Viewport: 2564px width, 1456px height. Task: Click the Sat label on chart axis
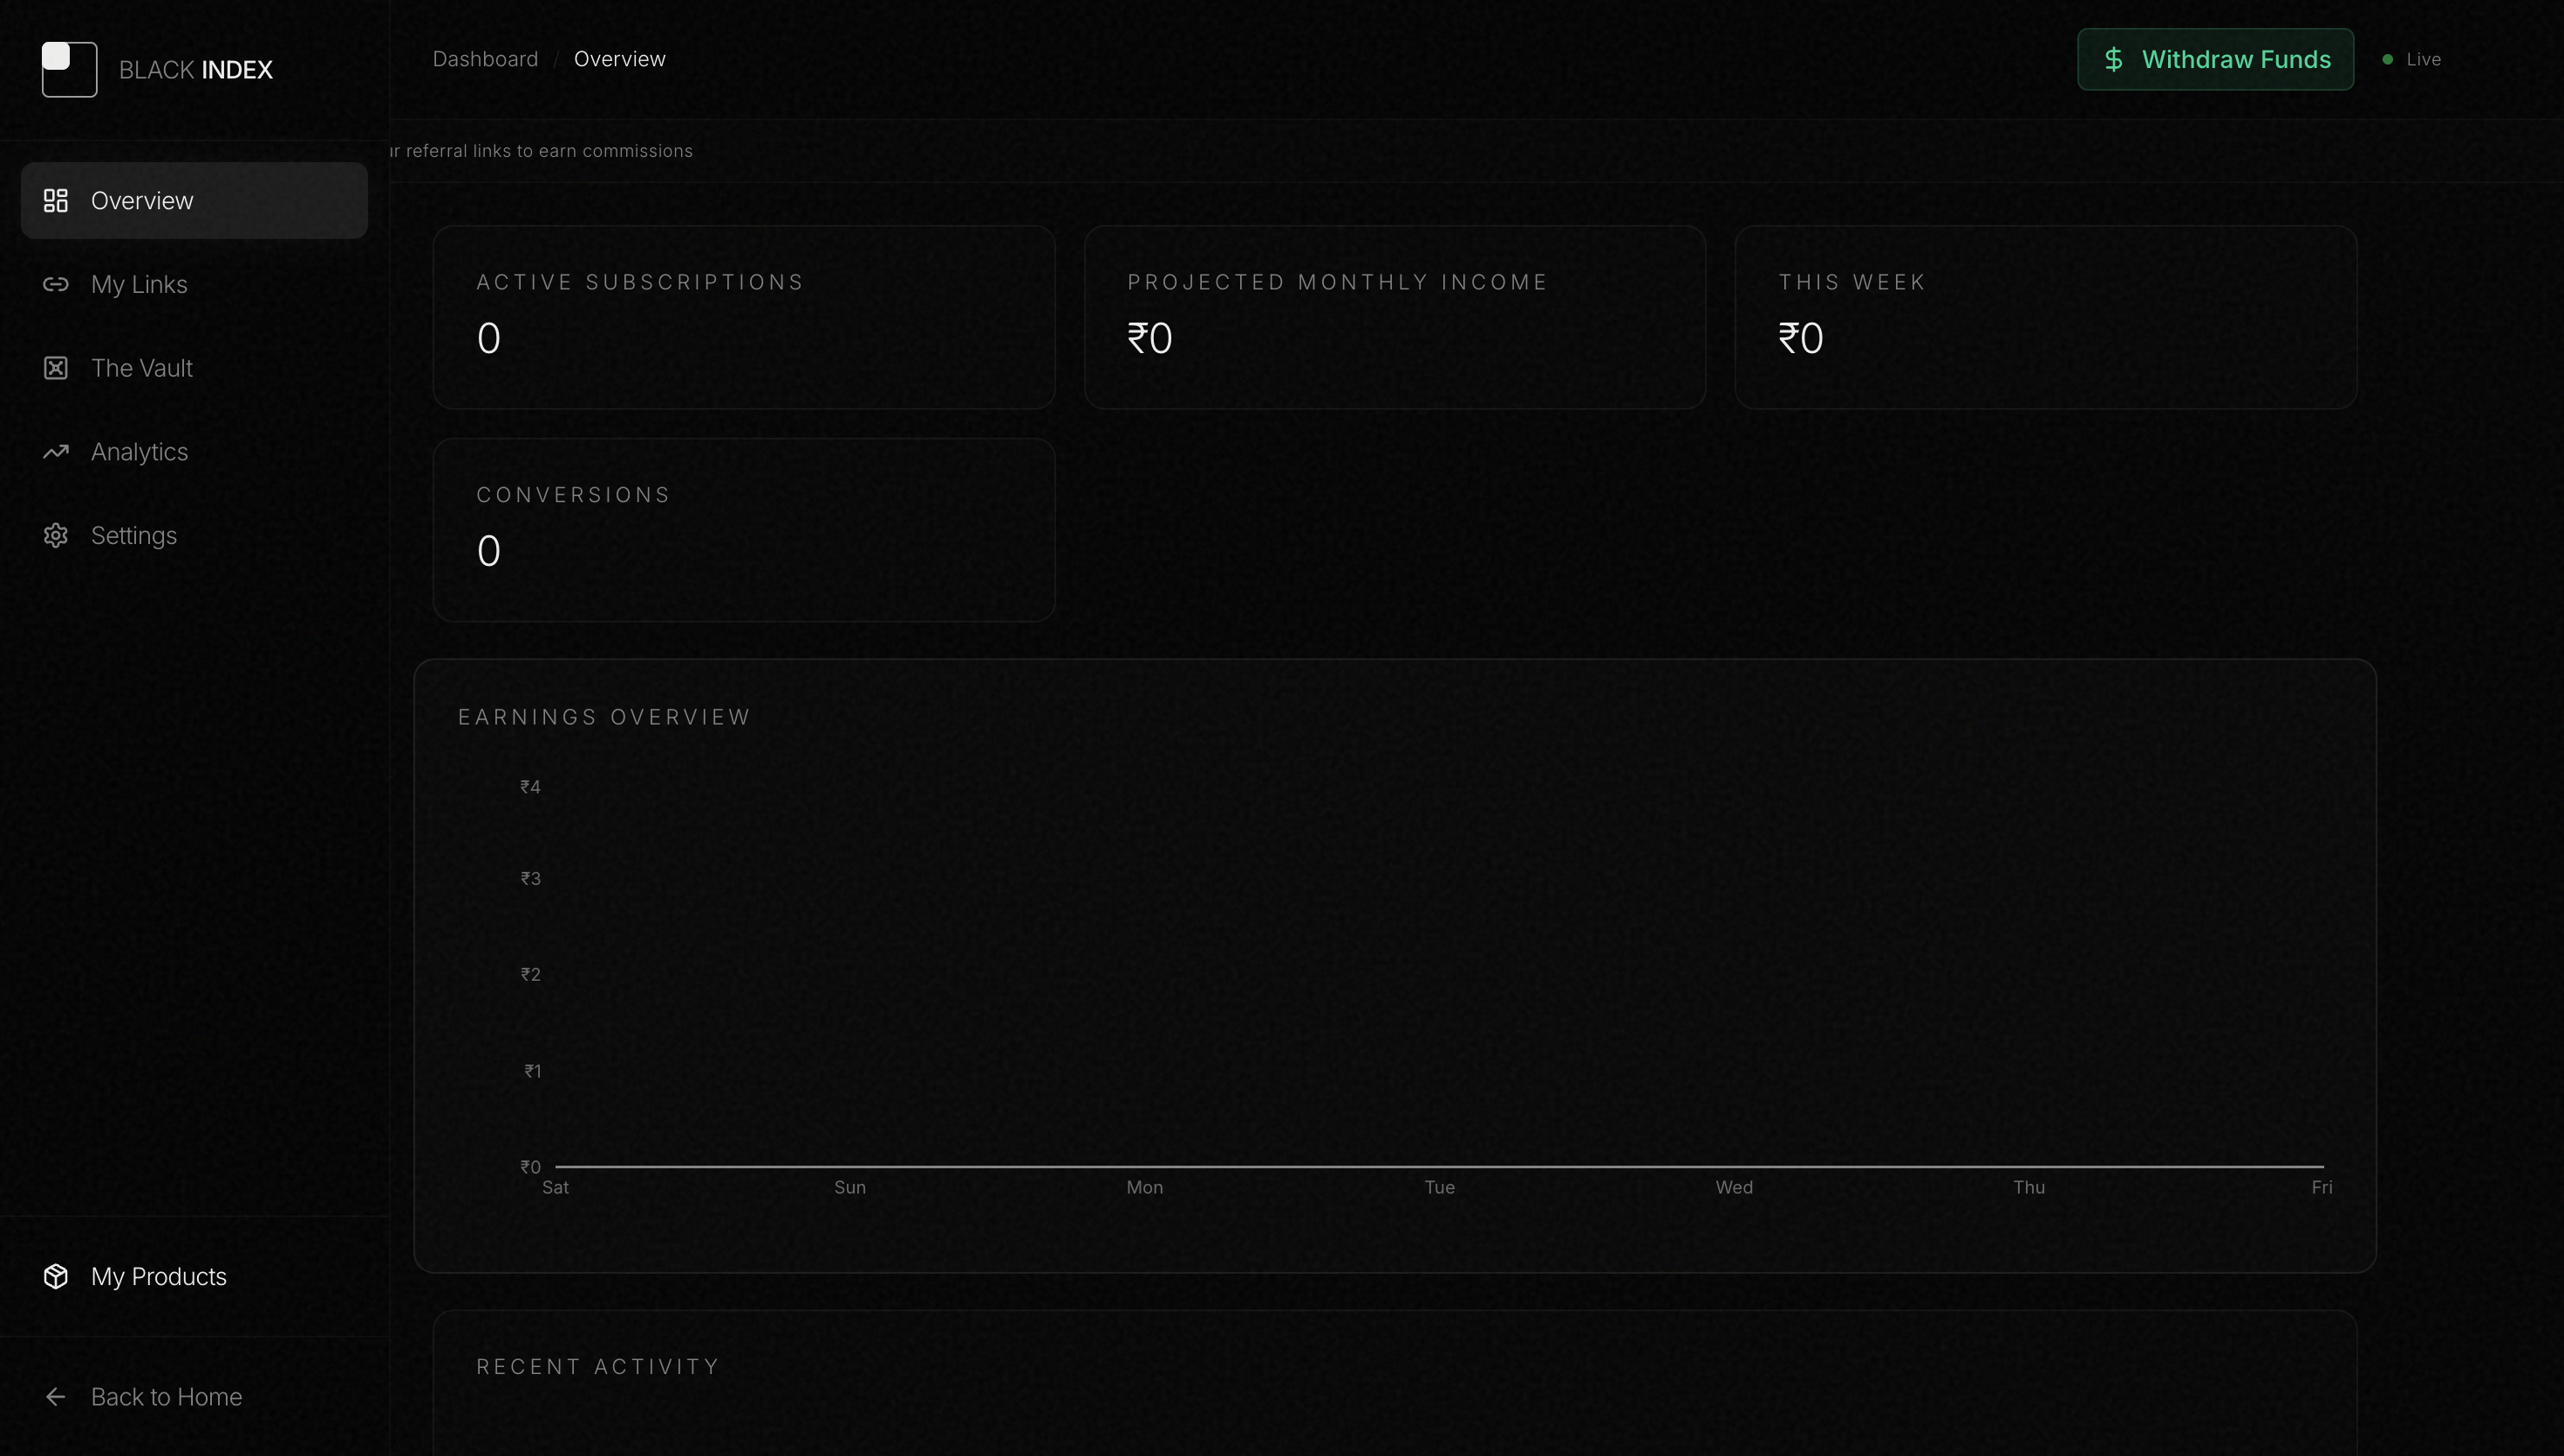click(555, 1188)
